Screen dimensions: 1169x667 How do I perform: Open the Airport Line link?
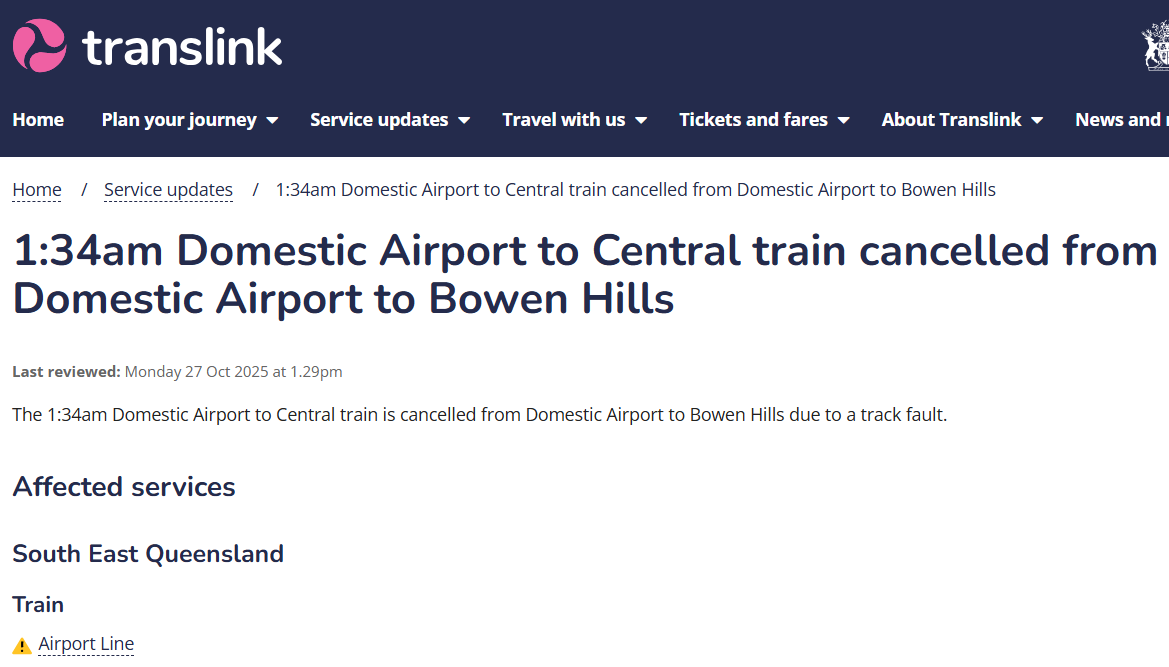click(x=86, y=644)
